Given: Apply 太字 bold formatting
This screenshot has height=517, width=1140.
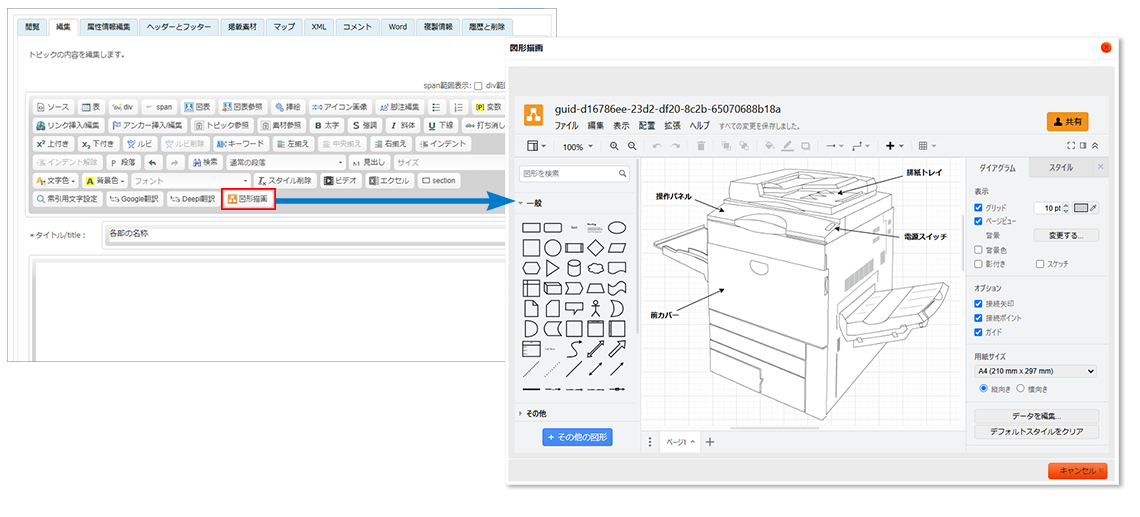Looking at the screenshot, I should click(x=325, y=125).
